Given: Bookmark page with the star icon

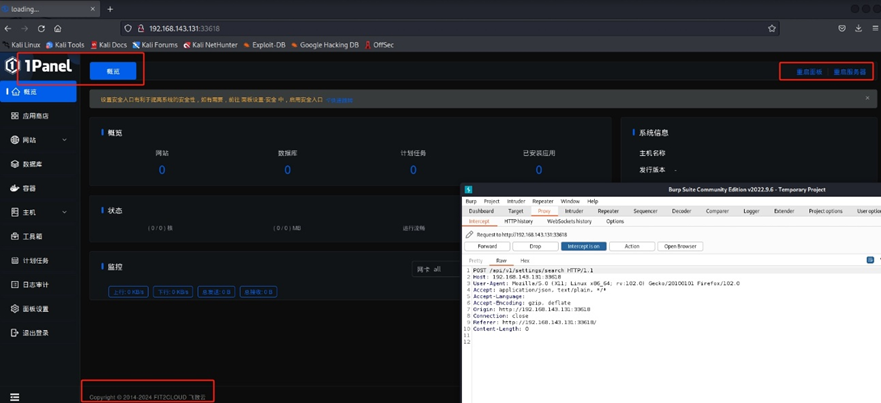Looking at the screenshot, I should click(771, 28).
